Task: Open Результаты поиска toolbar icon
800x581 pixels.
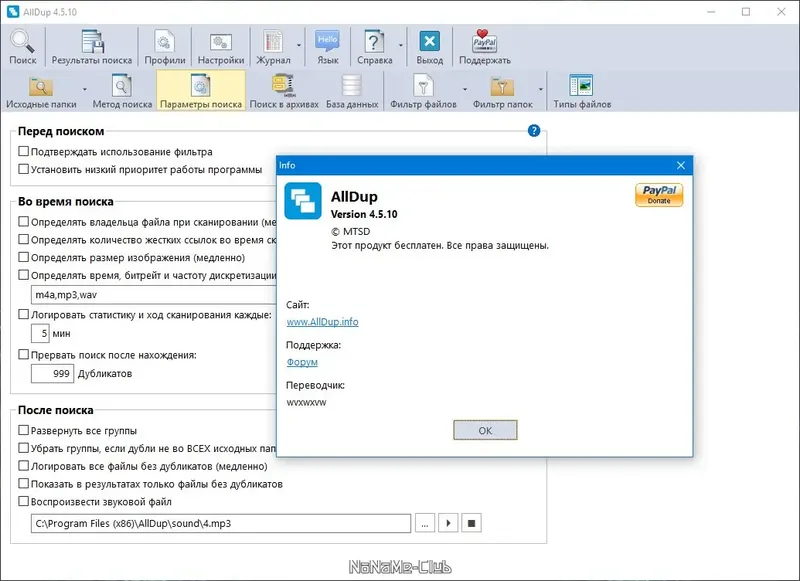Action: 92,47
